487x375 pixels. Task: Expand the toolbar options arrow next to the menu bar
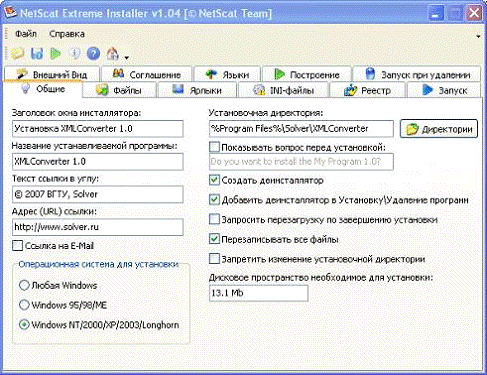(478, 36)
